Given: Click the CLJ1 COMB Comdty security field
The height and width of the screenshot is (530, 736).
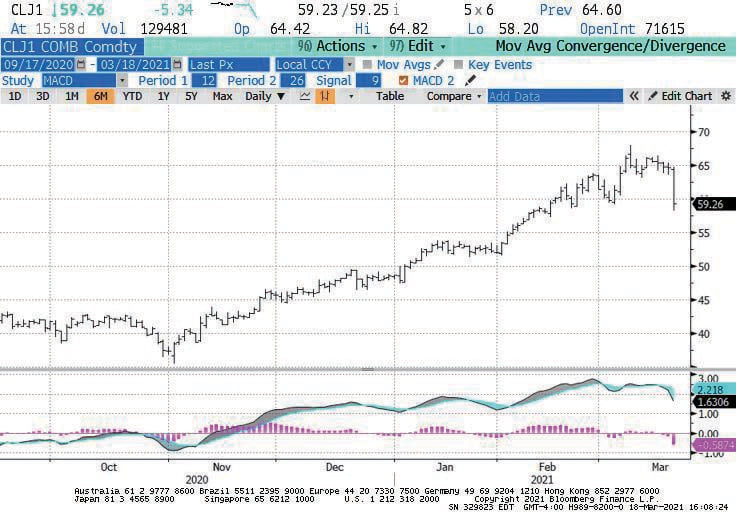Looking at the screenshot, I should pyautogui.click(x=72, y=46).
